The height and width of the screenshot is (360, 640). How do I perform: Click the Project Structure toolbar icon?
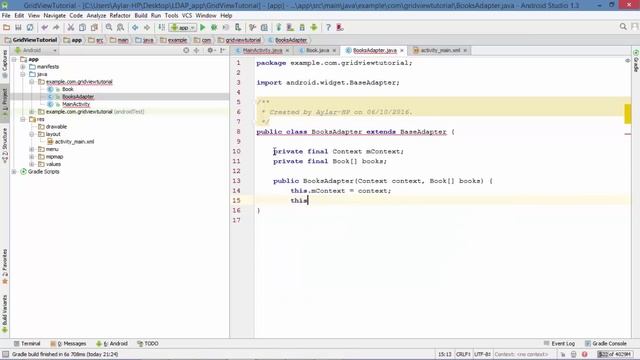(x=264, y=27)
